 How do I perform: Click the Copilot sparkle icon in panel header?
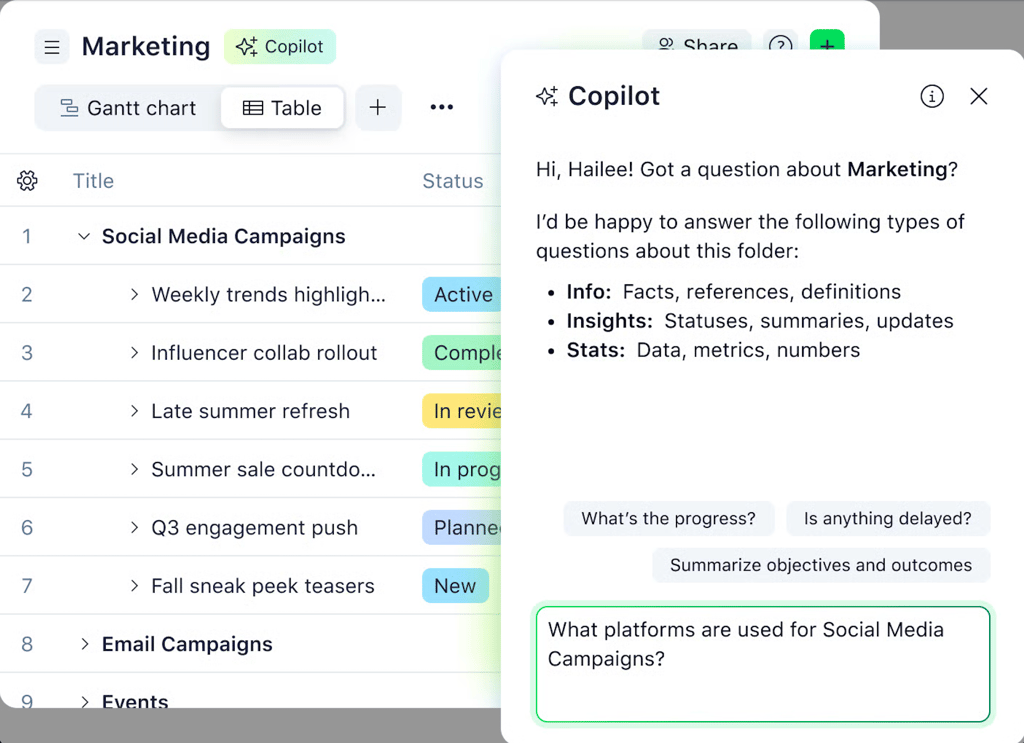click(x=547, y=96)
